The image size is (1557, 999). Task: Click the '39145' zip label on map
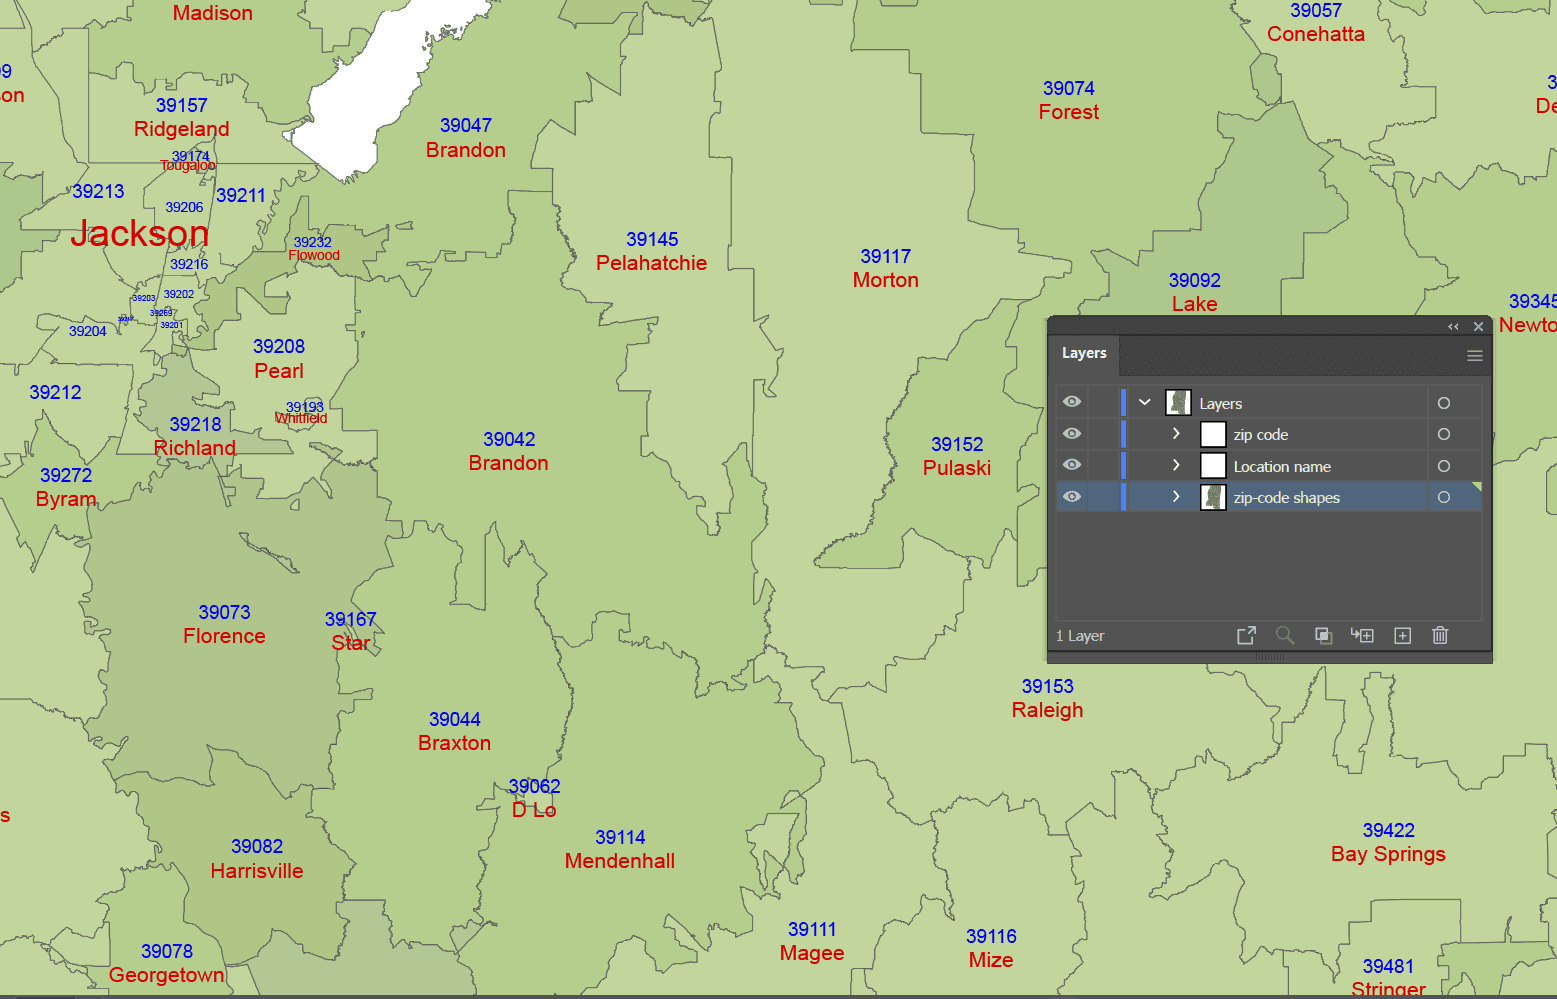(652, 240)
